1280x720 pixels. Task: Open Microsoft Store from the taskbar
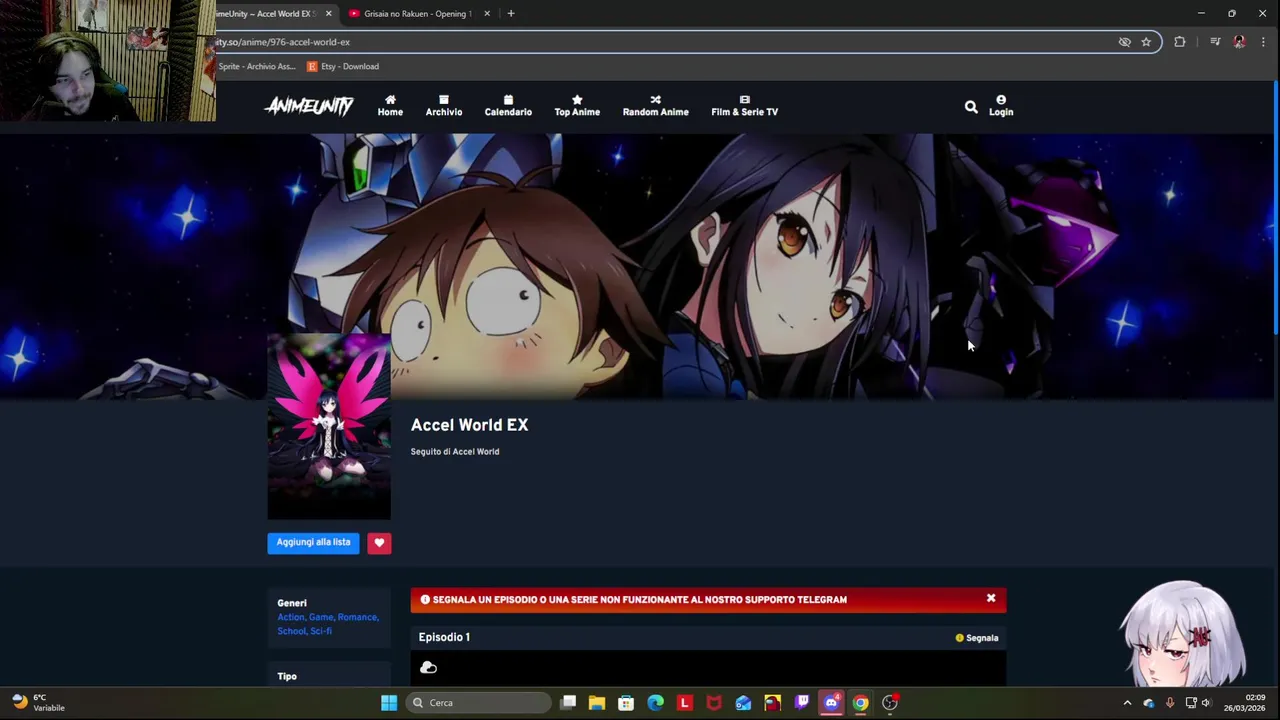[x=626, y=703]
